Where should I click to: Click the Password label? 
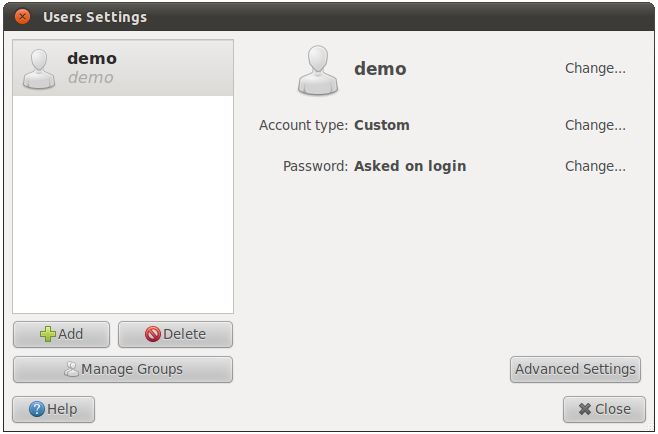coord(315,166)
